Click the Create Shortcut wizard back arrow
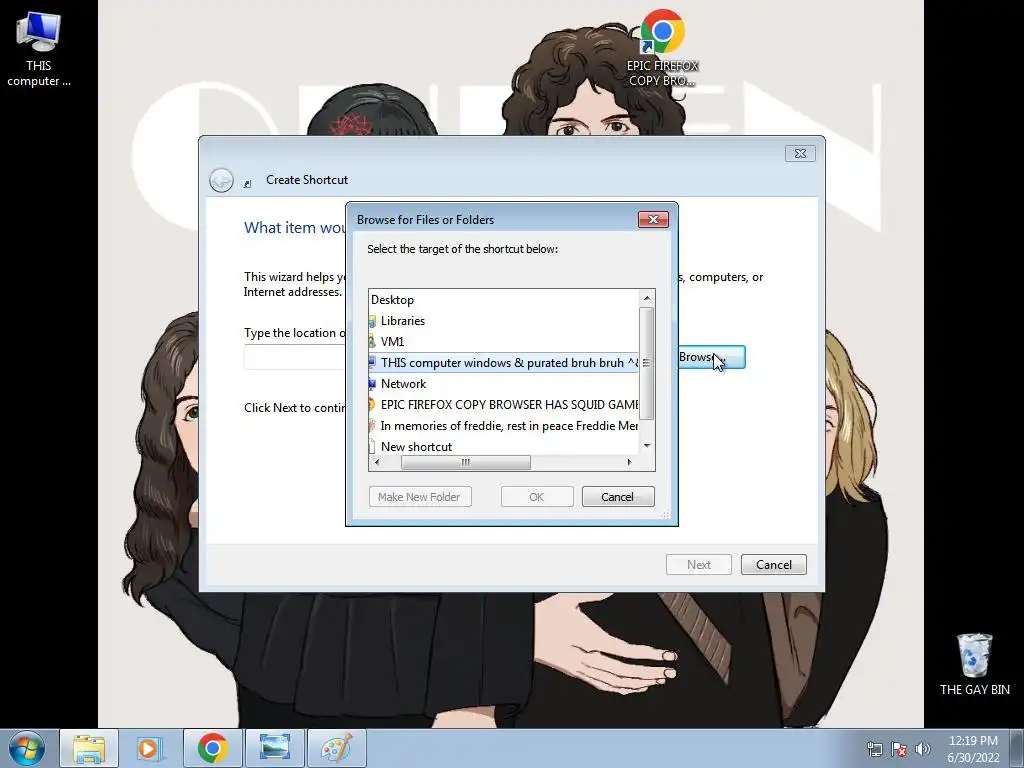 click(x=221, y=180)
